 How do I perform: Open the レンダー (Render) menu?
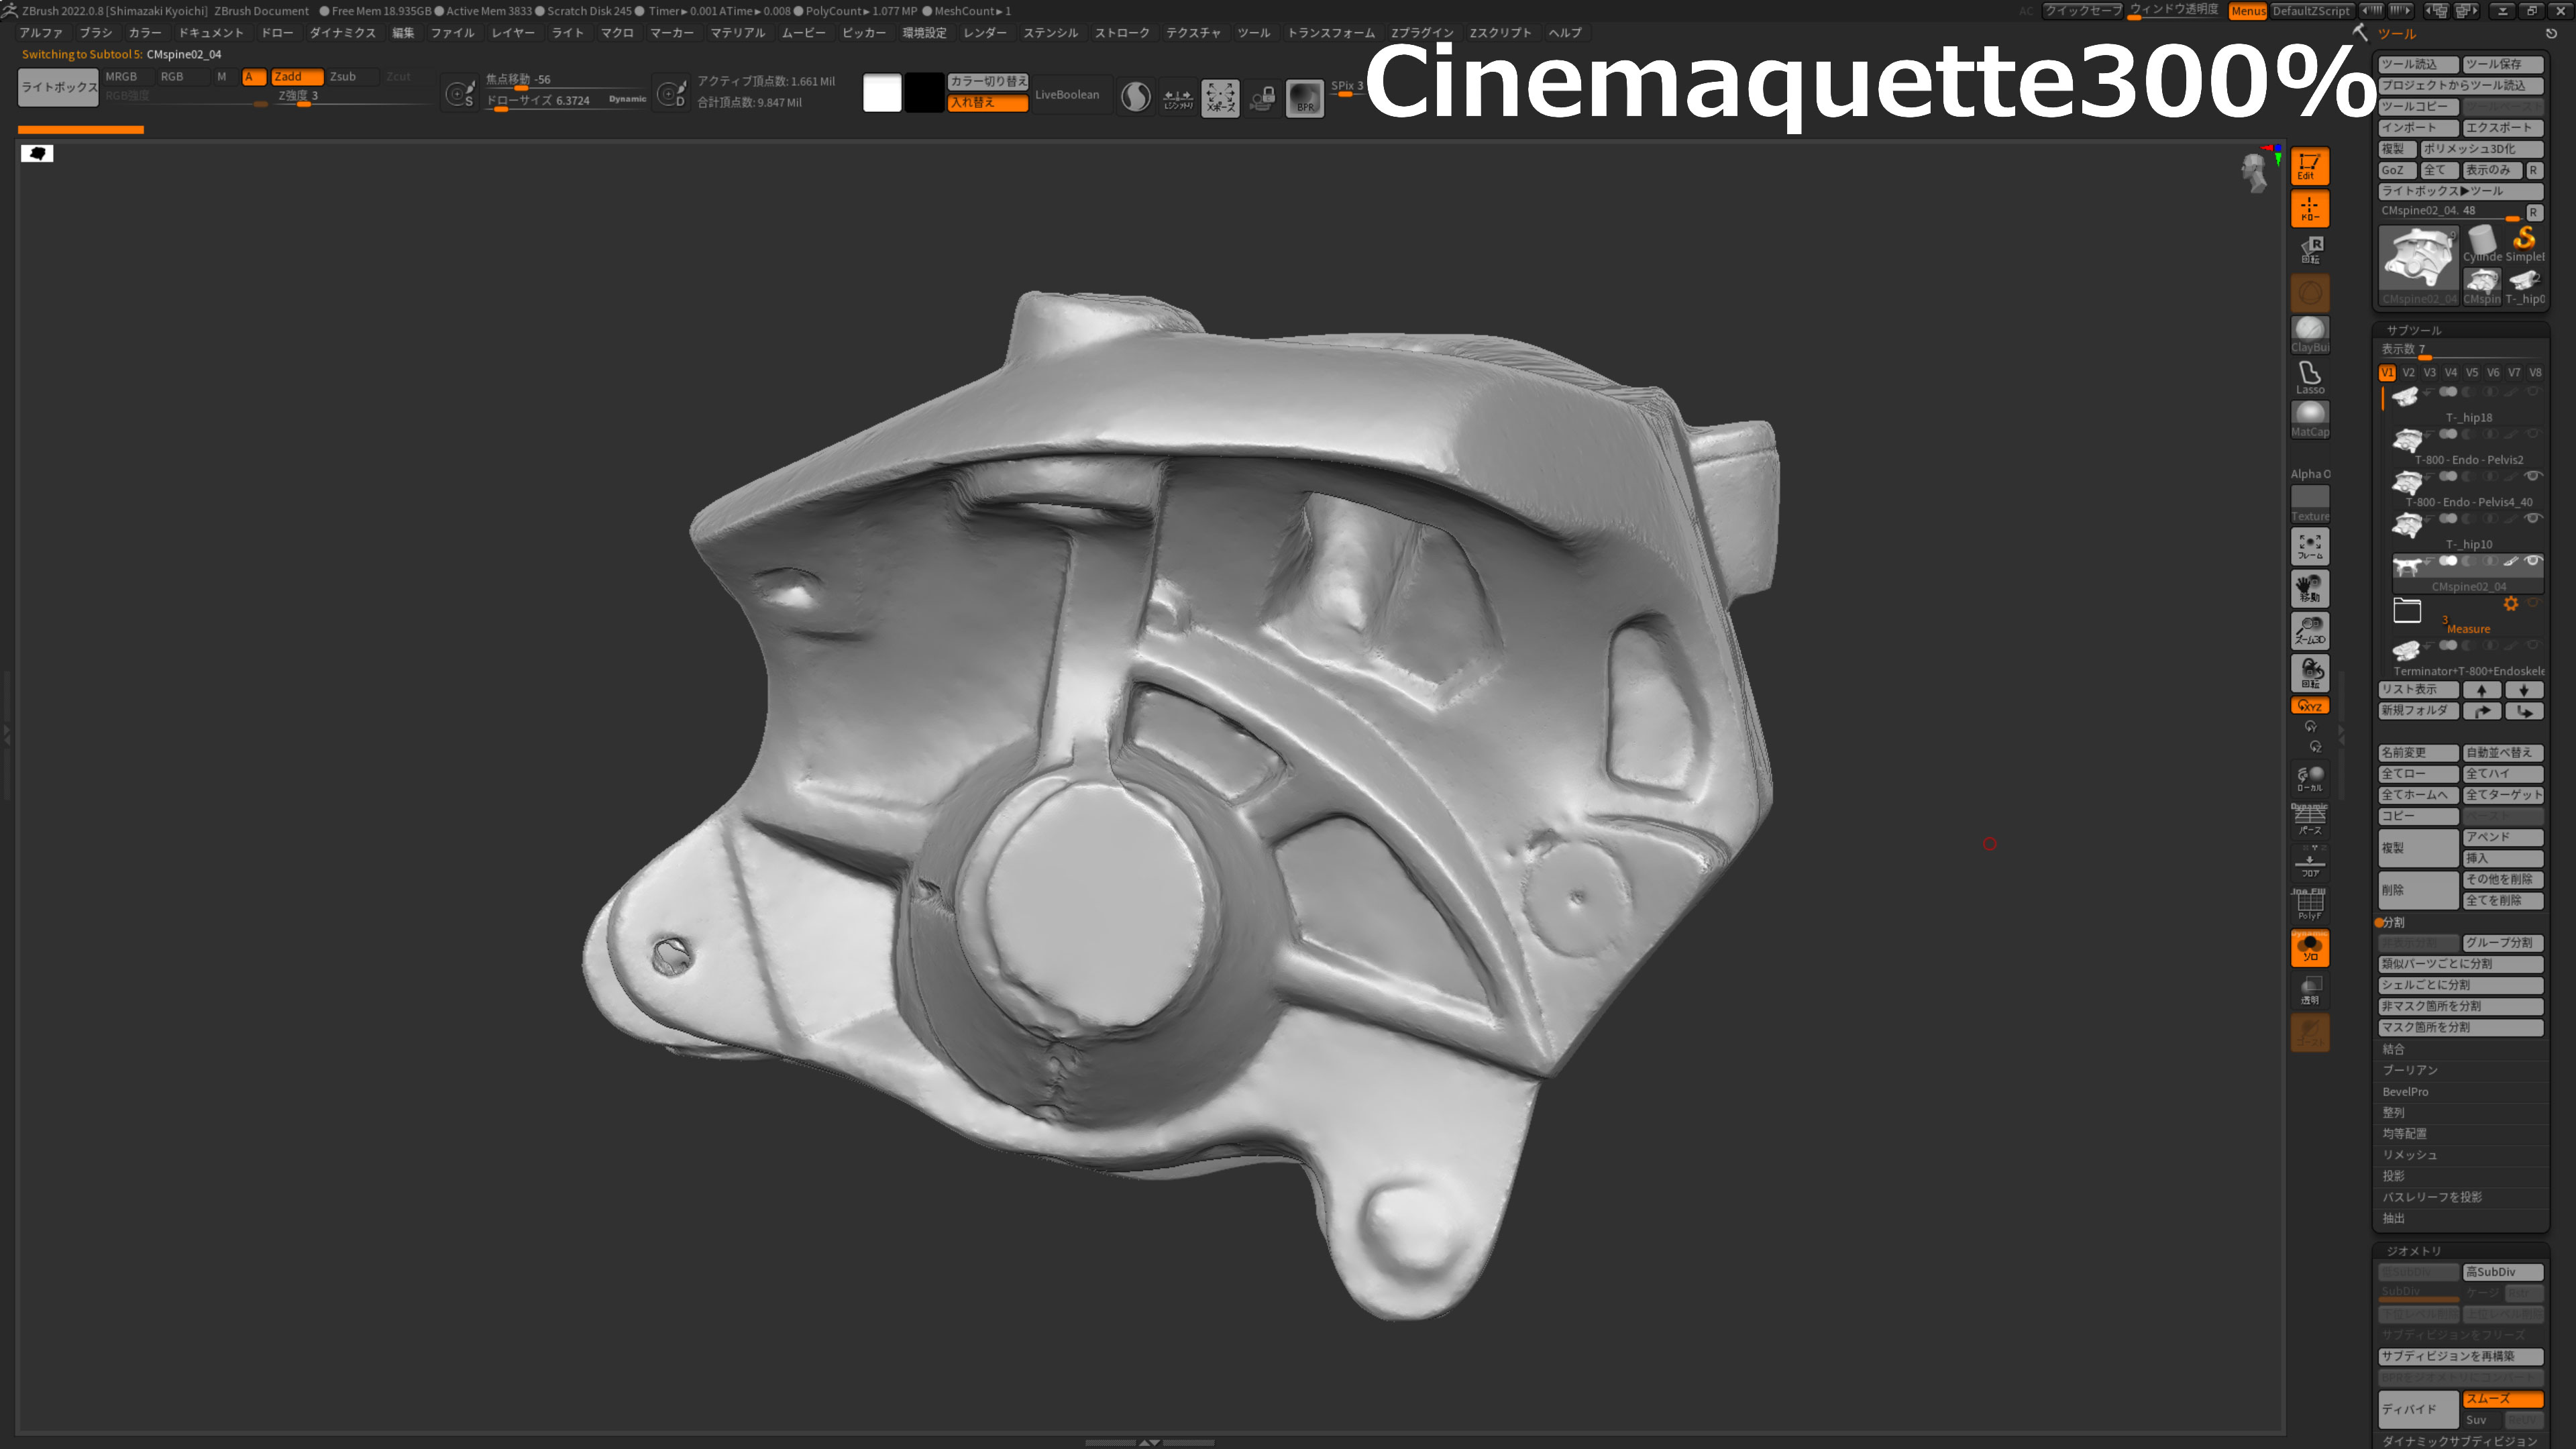pos(985,33)
